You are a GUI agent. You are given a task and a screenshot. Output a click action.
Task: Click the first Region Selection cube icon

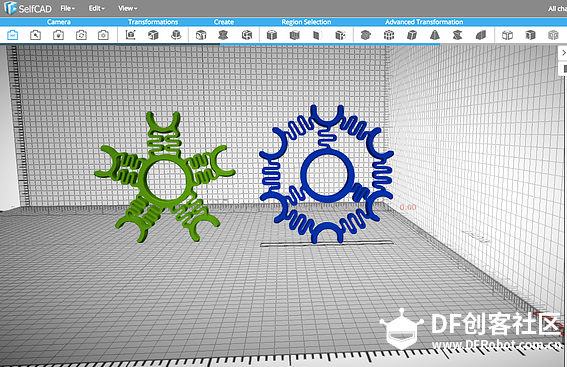click(x=272, y=35)
